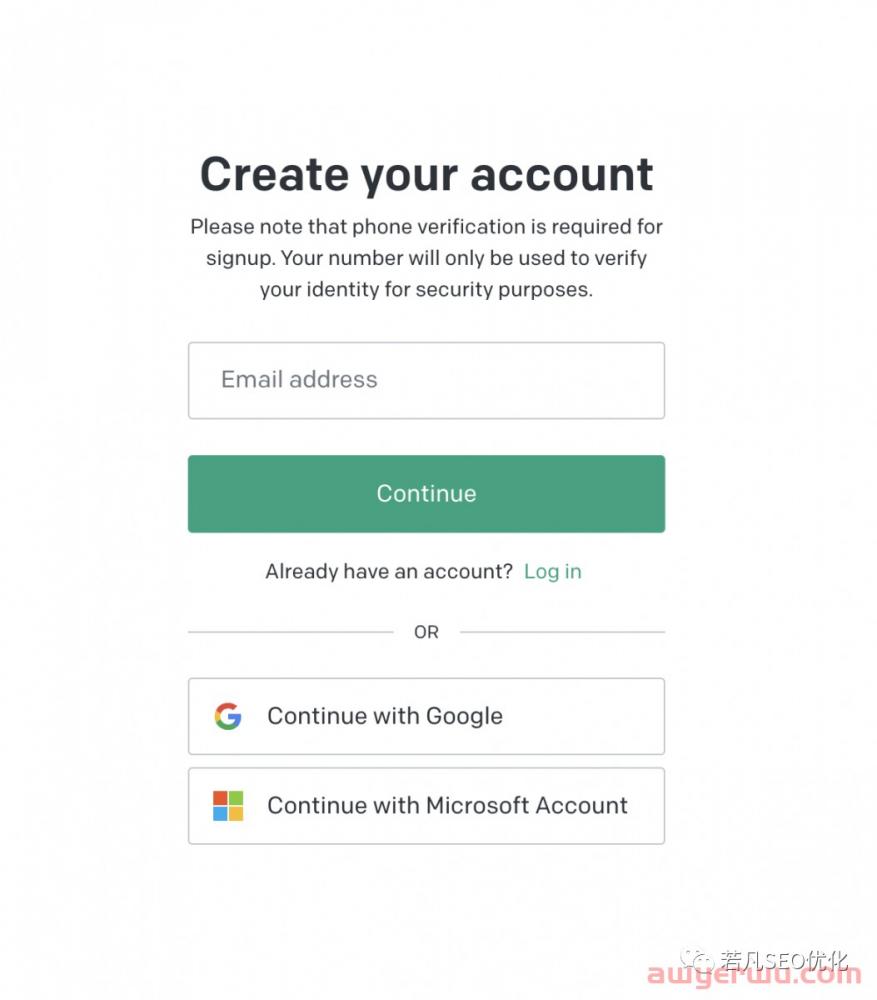Viewport: 877px width, 1000px height.
Task: Click the OR divider label
Action: (x=426, y=632)
